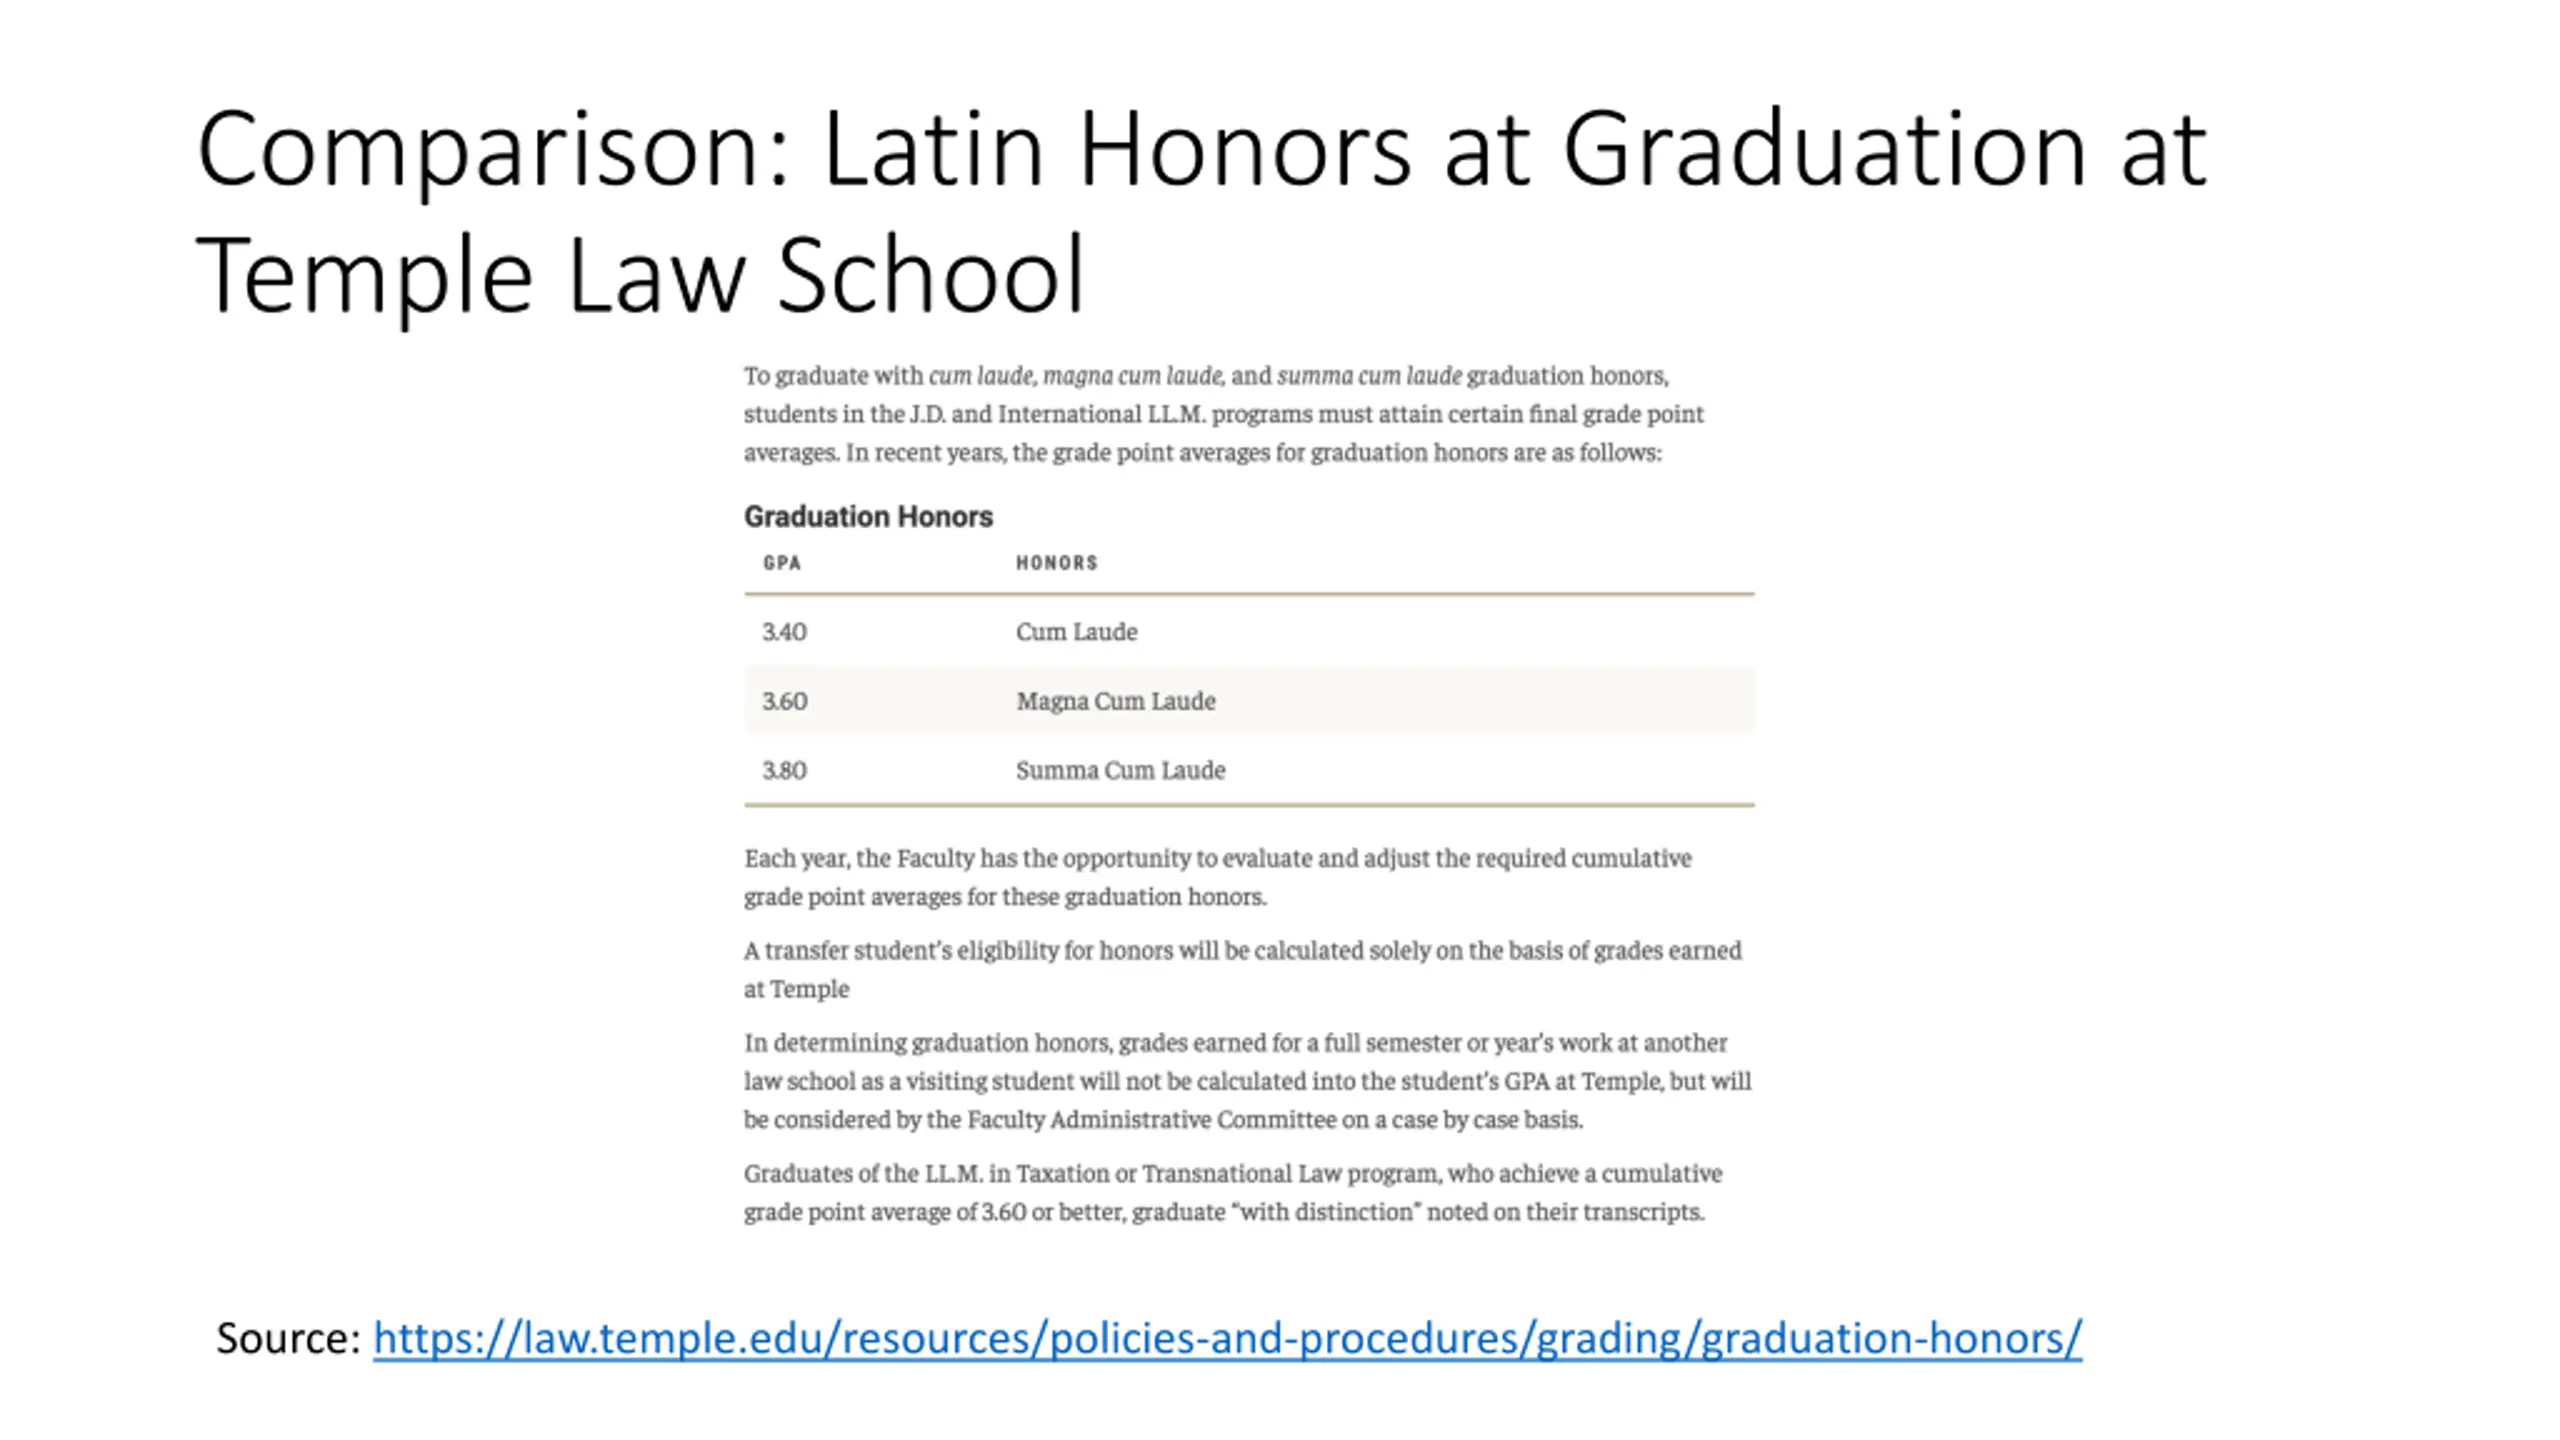Screen dimensions: 2560x1440
Task: Click the paragraph about transfer student's eligibility
Action: 1242,969
